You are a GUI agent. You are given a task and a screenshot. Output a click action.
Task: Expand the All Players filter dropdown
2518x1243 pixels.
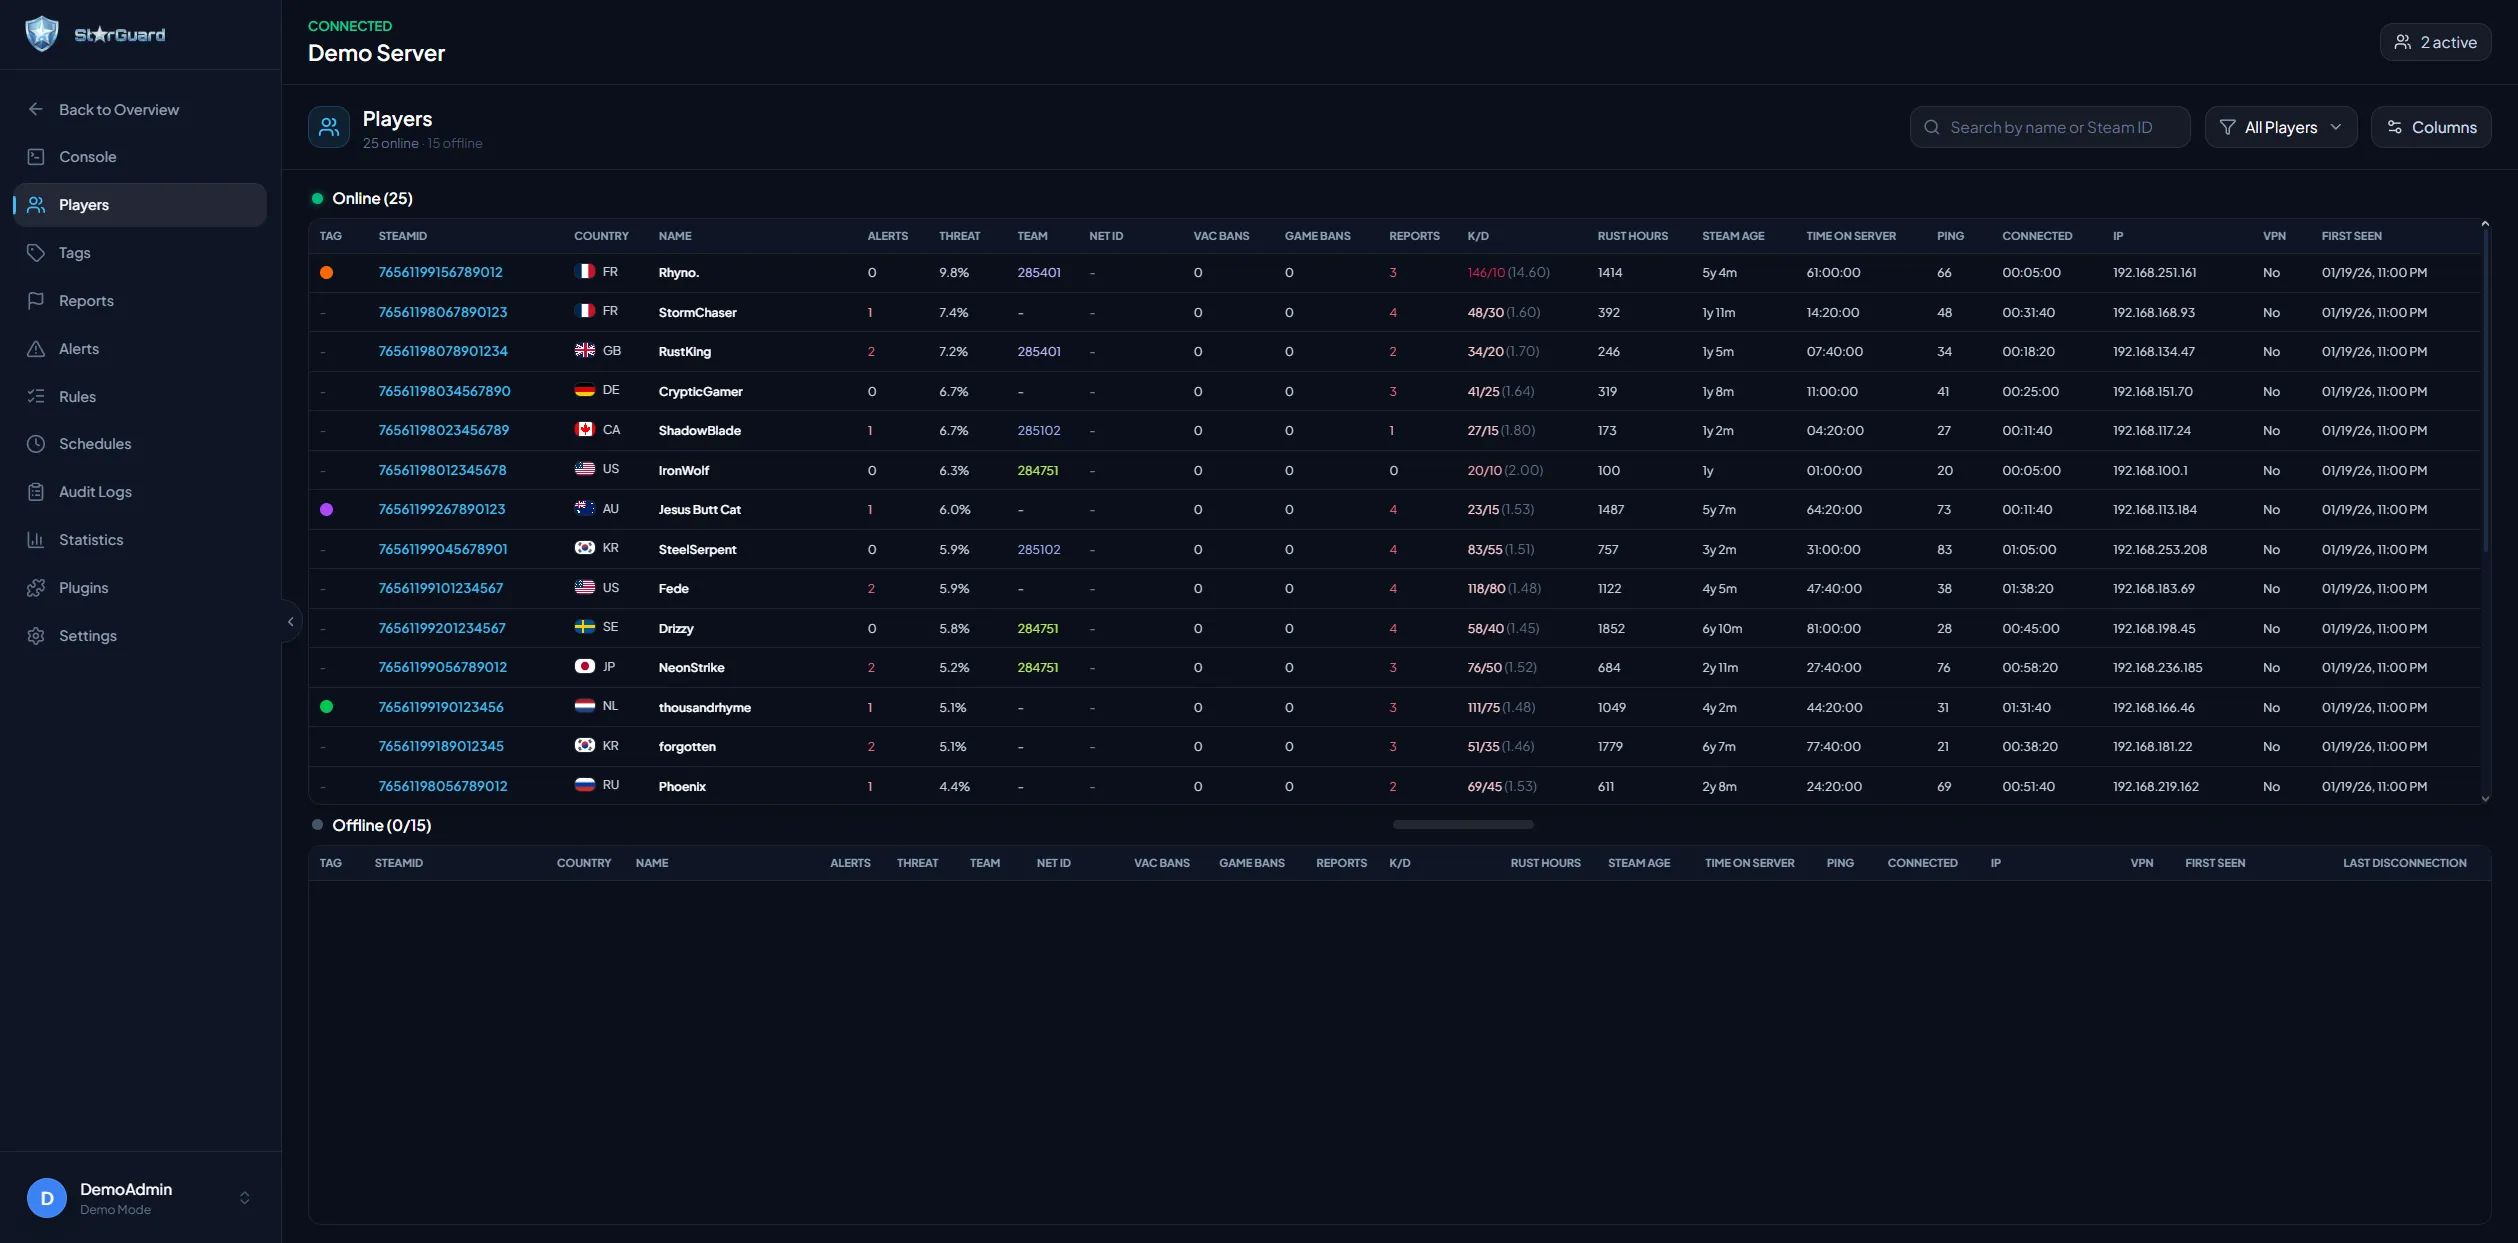point(2280,127)
